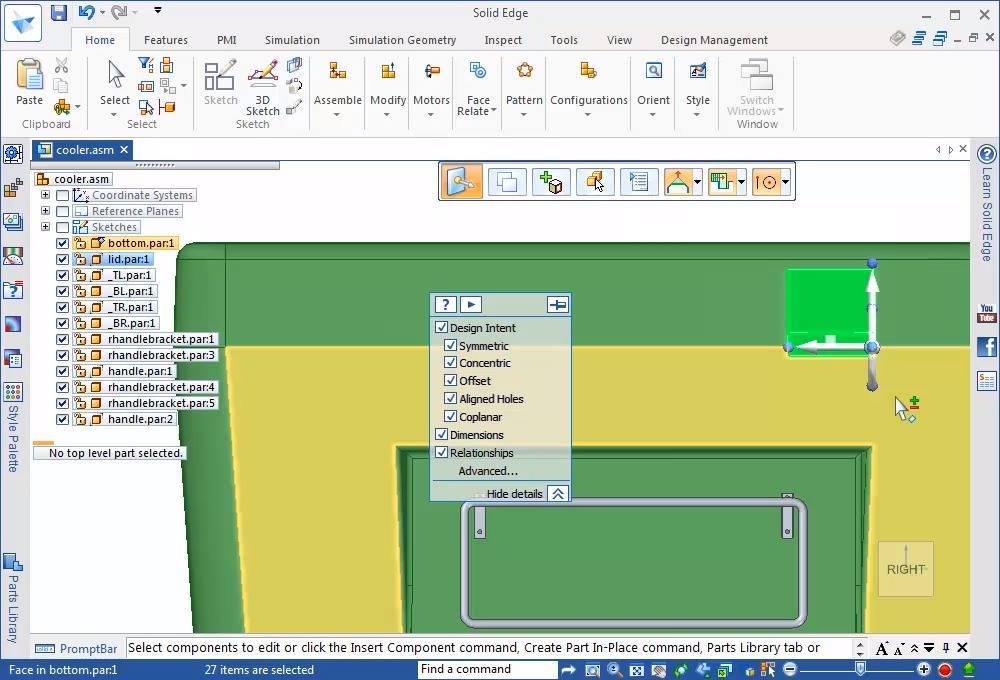Expand the Reference Planes tree node
This screenshot has width=1000, height=680.
(x=45, y=211)
